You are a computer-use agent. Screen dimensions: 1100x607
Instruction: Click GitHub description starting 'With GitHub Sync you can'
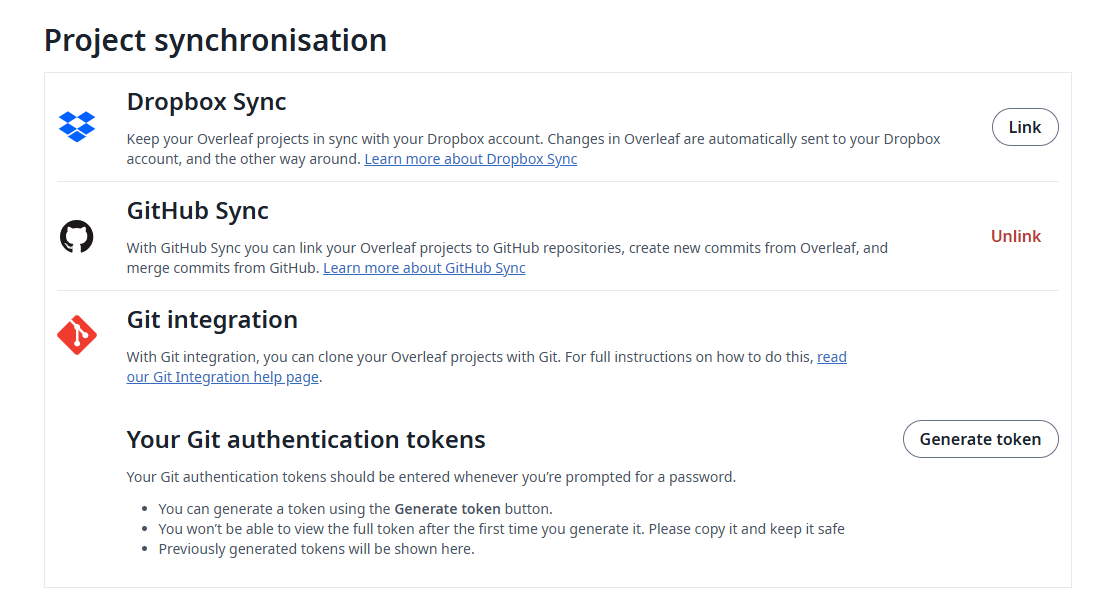coord(507,258)
